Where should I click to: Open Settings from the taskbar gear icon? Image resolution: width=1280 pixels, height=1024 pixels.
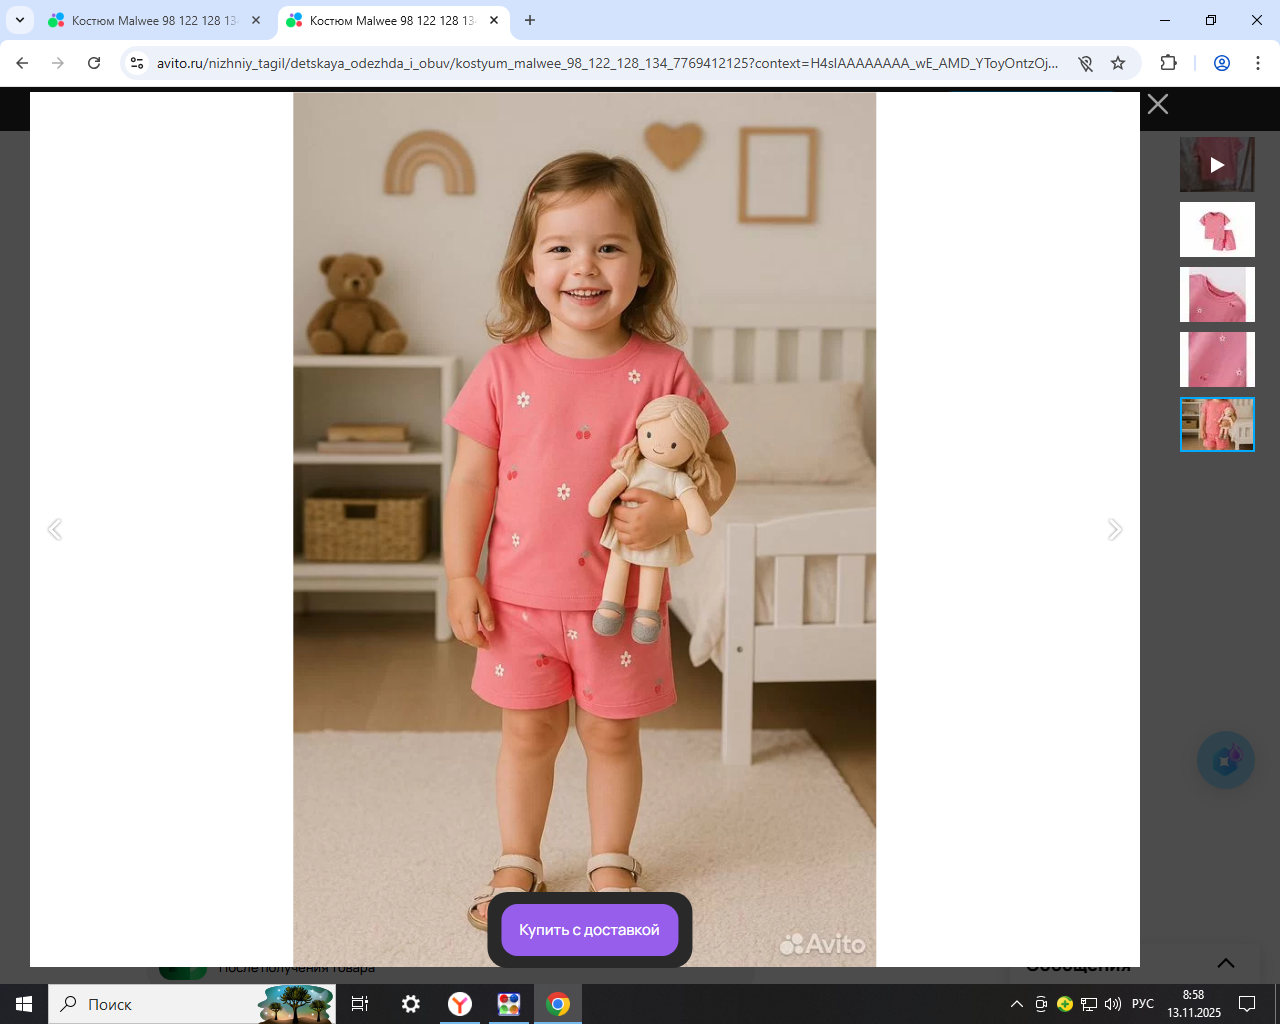410,1004
